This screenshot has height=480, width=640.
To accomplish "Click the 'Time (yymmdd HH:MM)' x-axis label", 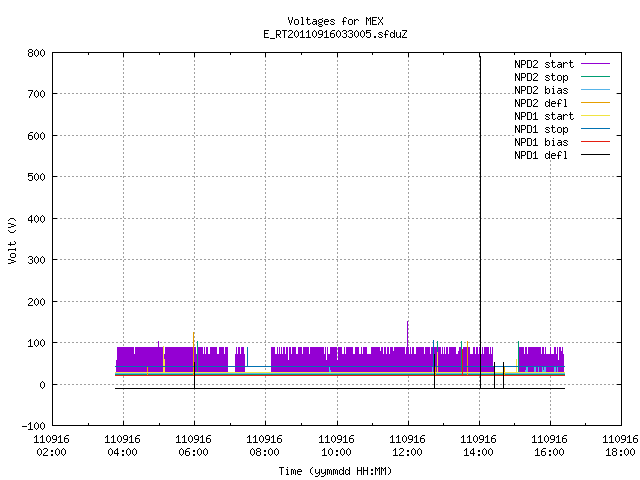I will pos(335,471).
